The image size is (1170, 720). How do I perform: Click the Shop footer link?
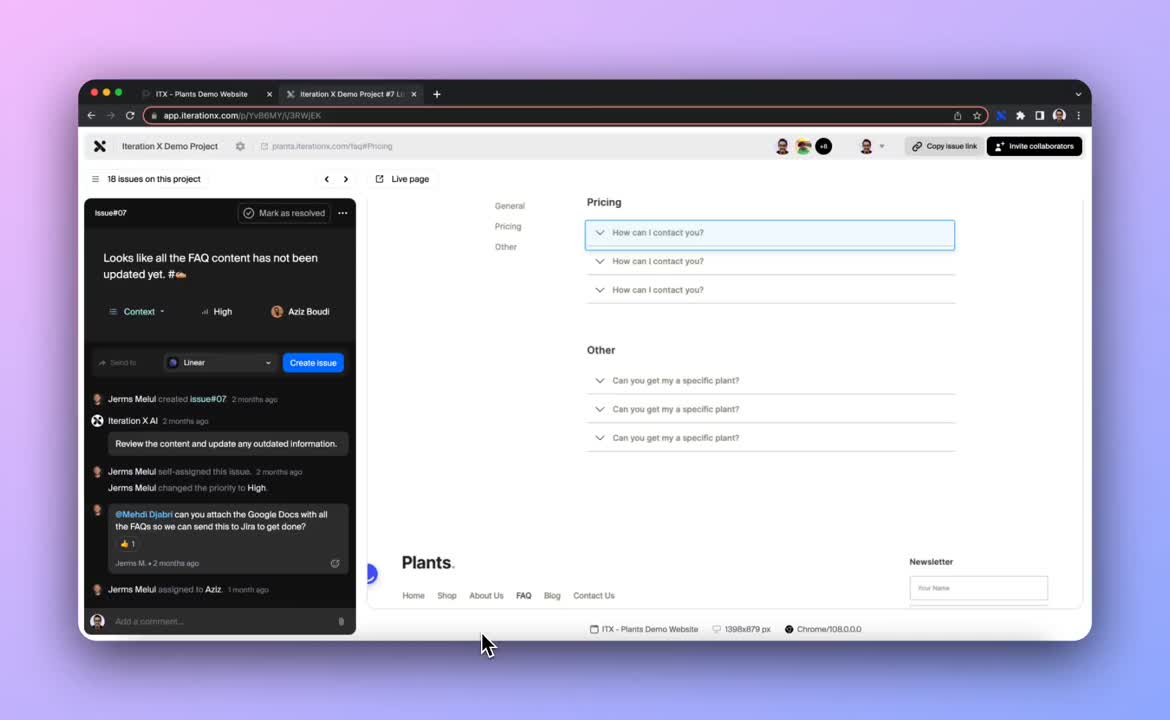tap(447, 595)
